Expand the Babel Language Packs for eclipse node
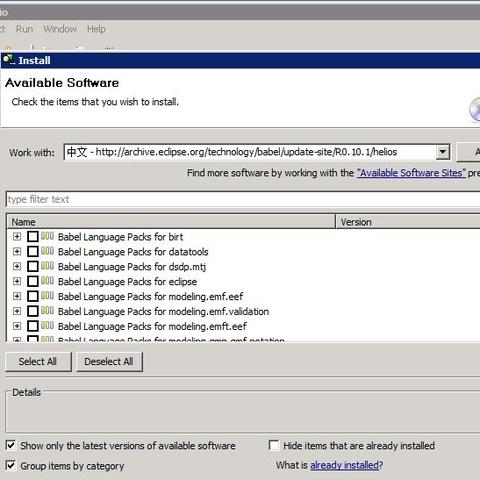480x480 pixels. pyautogui.click(x=17, y=281)
